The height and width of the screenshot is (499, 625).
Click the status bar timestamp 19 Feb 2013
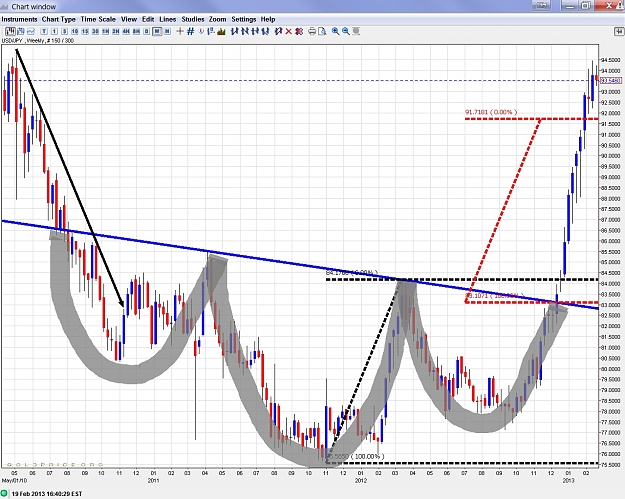(47, 494)
